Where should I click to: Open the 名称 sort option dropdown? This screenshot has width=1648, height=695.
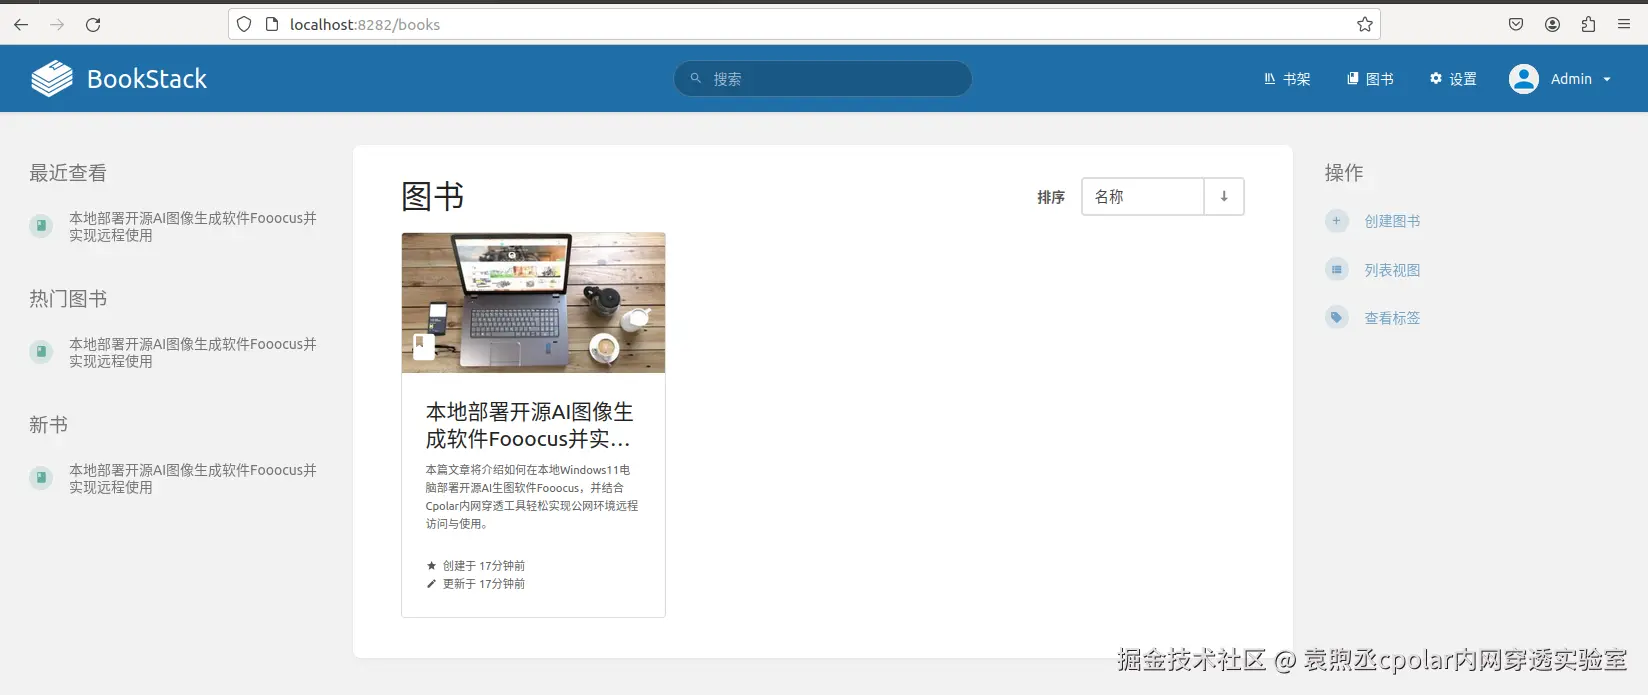point(1142,197)
